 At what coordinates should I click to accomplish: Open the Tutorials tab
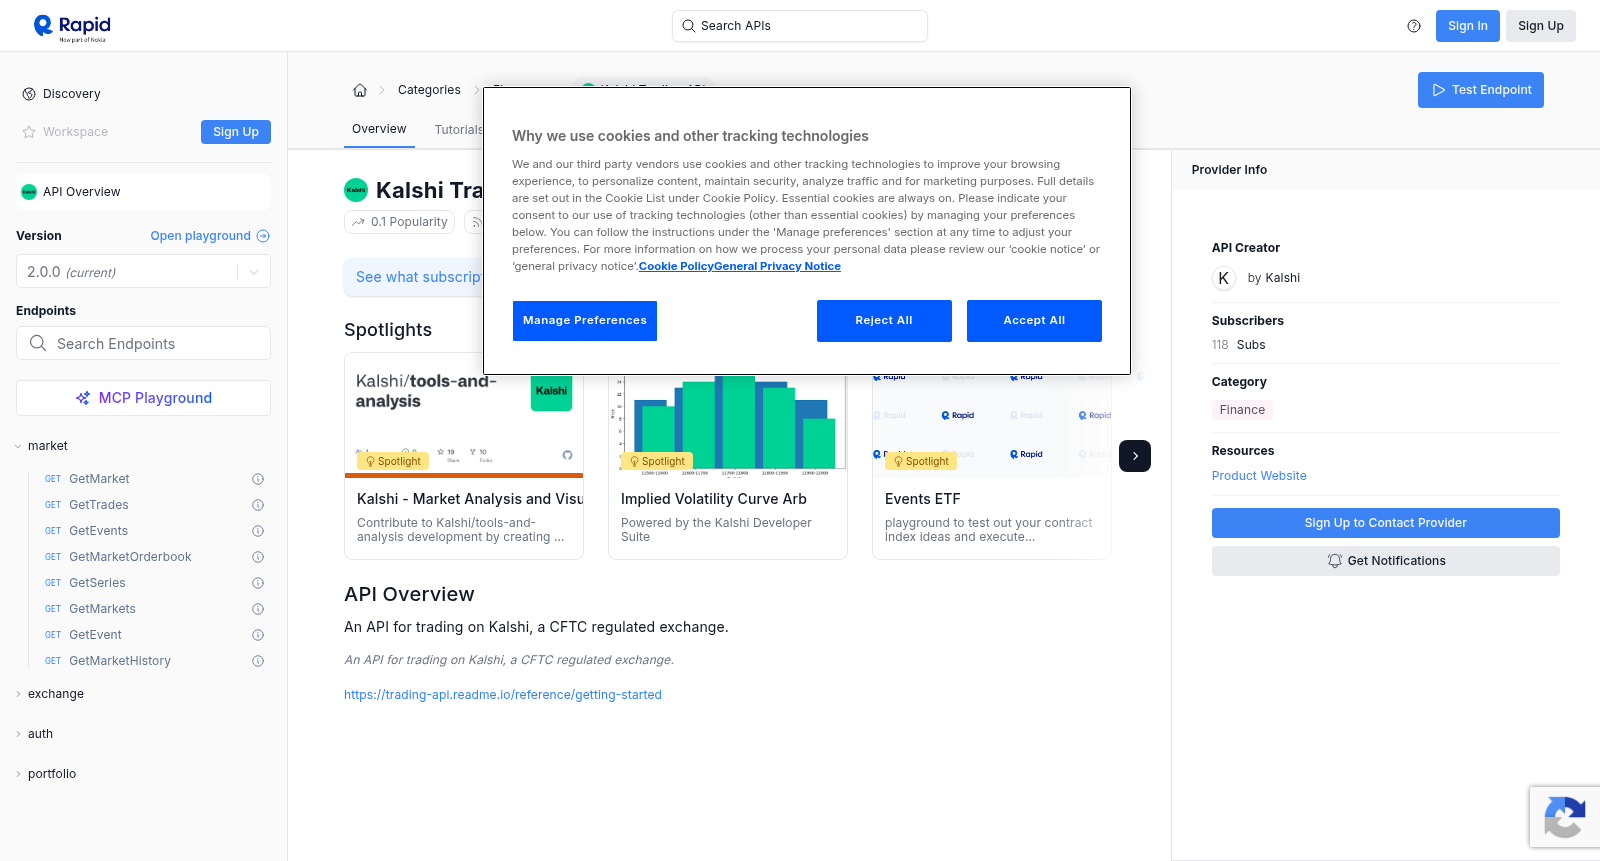[x=459, y=130]
